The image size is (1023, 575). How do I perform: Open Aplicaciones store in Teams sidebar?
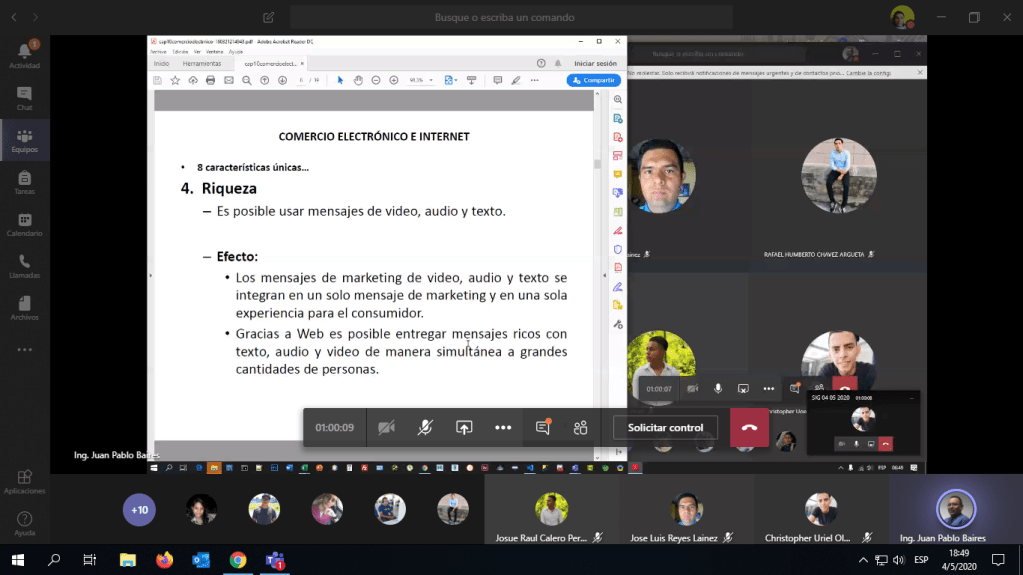[x=24, y=482]
